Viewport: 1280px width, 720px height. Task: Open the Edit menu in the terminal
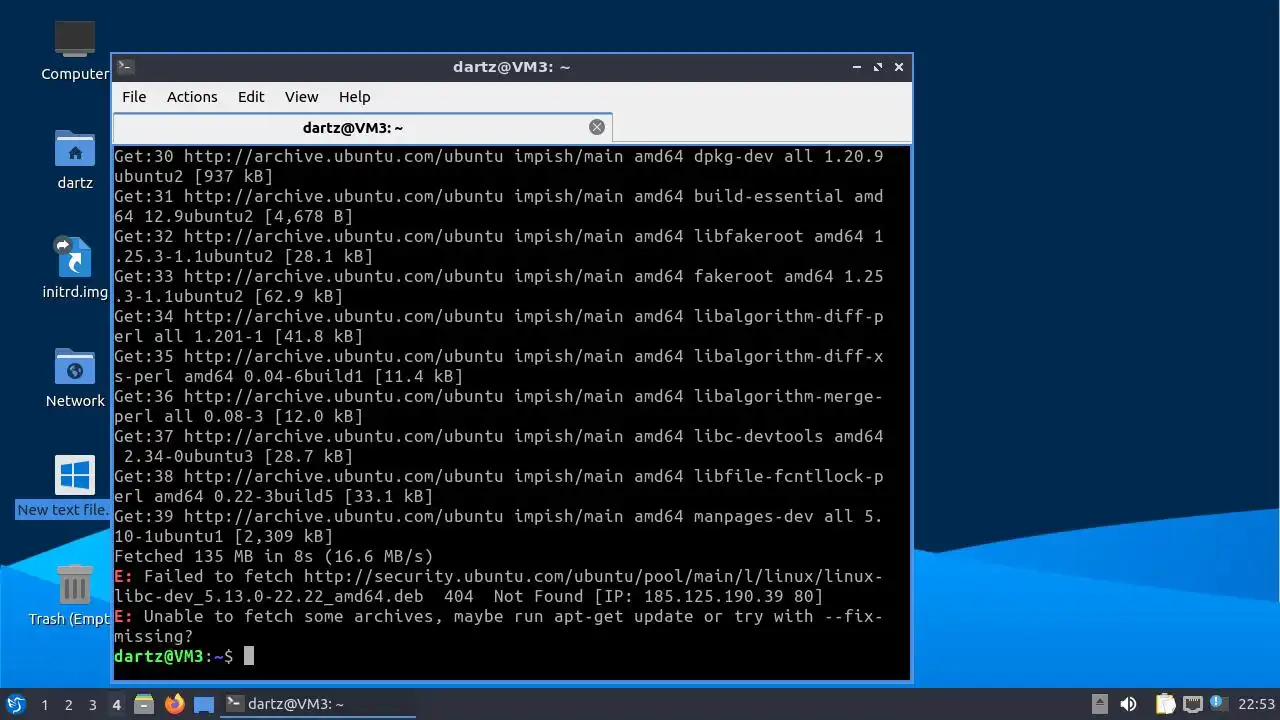(x=251, y=97)
